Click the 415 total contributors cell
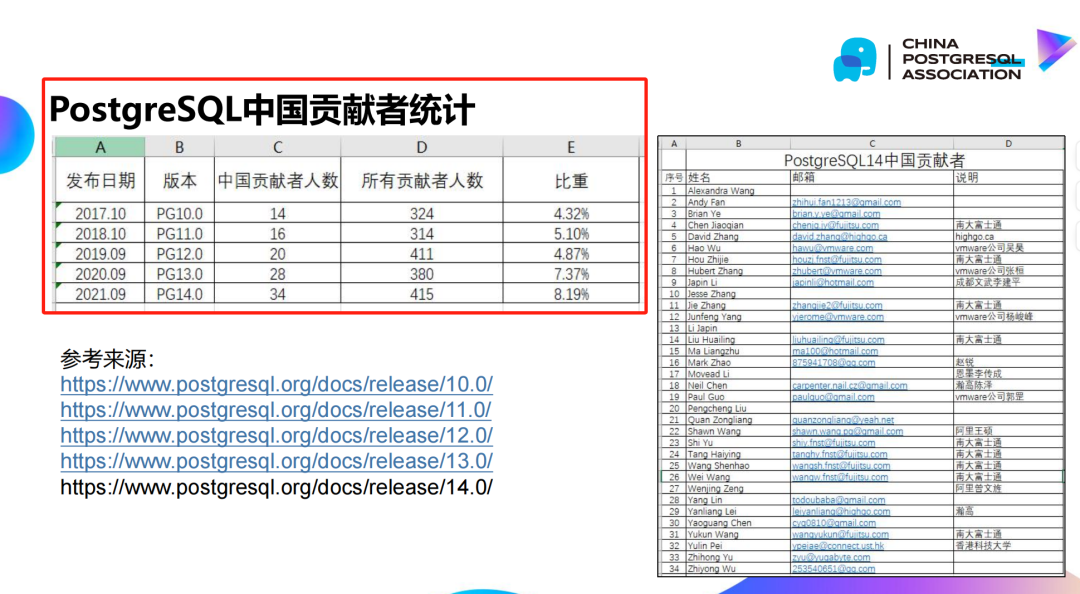The image size is (1080, 594). click(422, 294)
